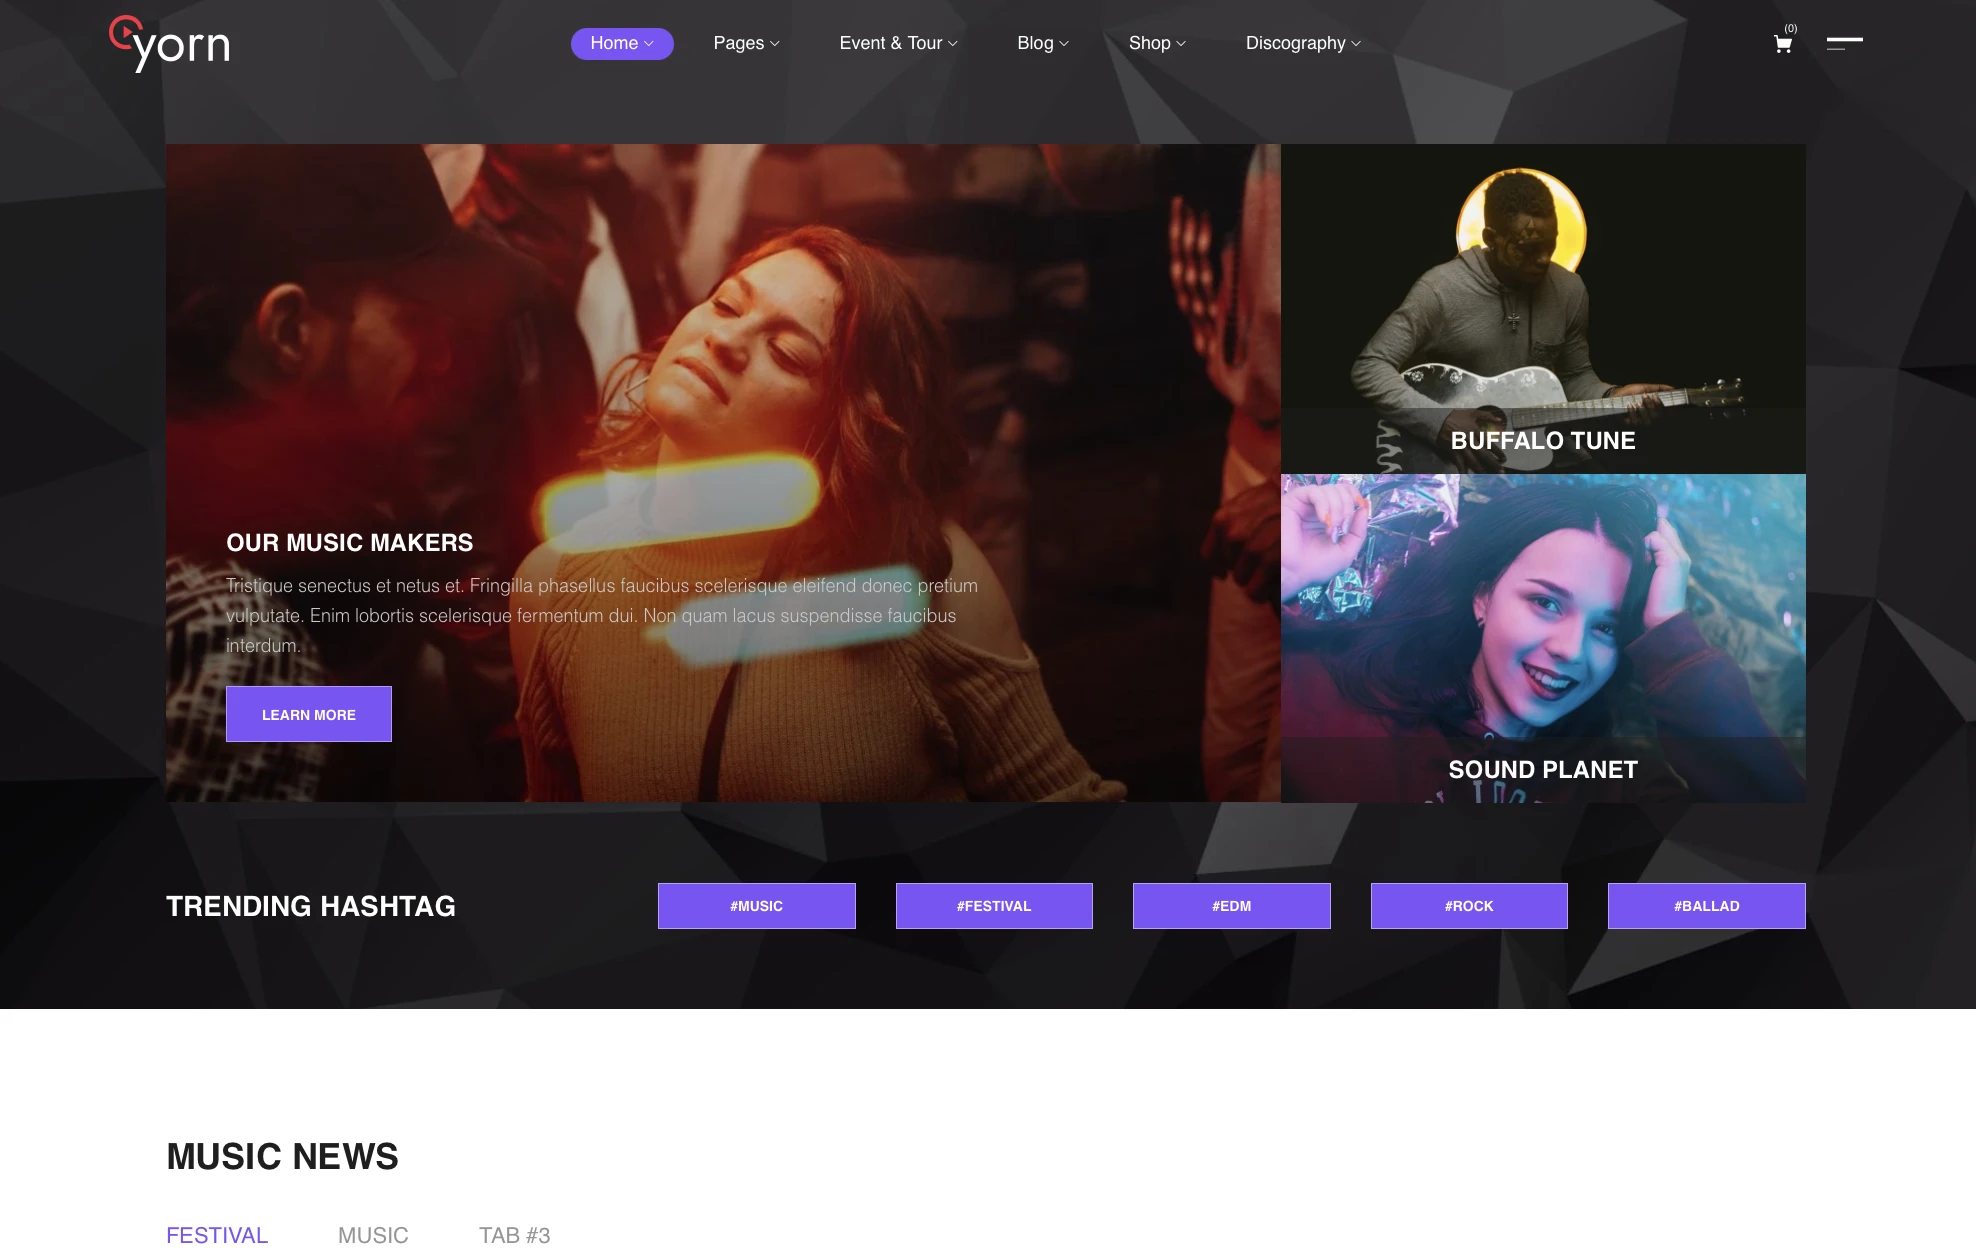
Task: Open the shopping cart icon
Action: 1782,44
